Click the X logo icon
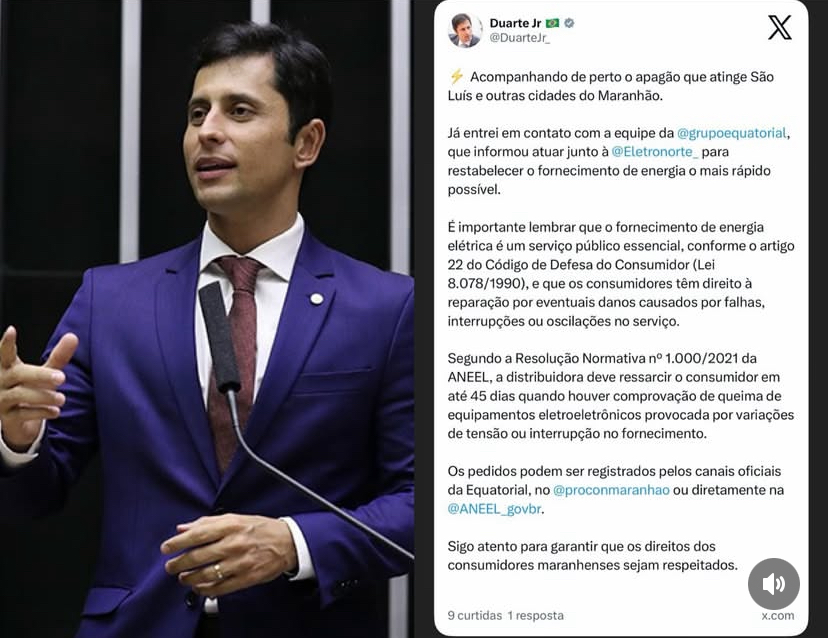 [x=779, y=27]
